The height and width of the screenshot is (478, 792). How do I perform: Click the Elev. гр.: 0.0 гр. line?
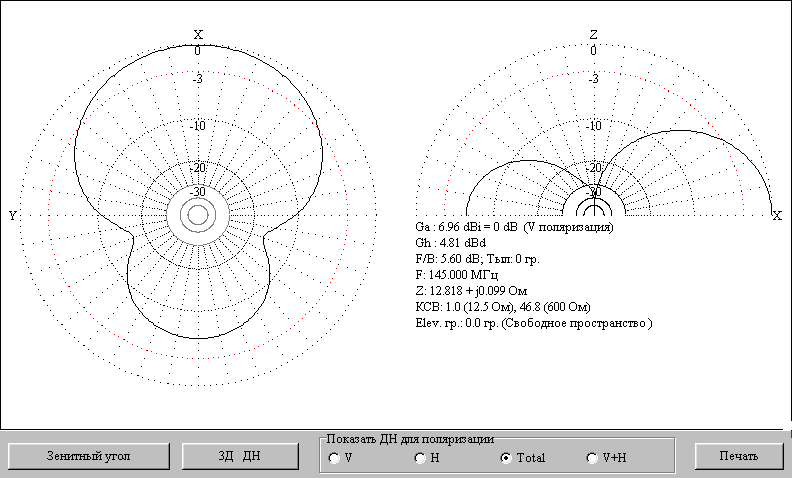tap(533, 323)
